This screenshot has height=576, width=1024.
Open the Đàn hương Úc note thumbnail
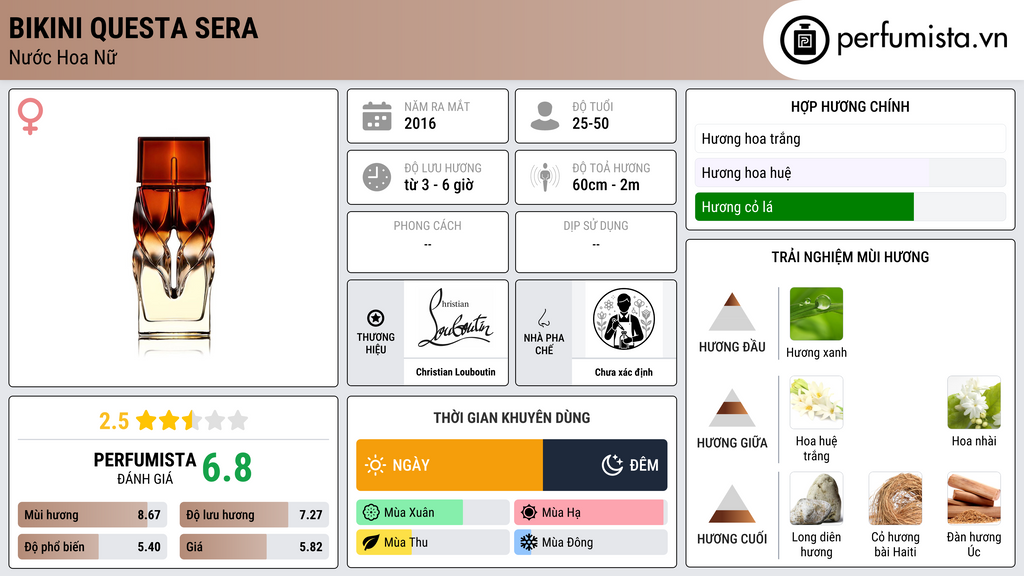click(974, 498)
